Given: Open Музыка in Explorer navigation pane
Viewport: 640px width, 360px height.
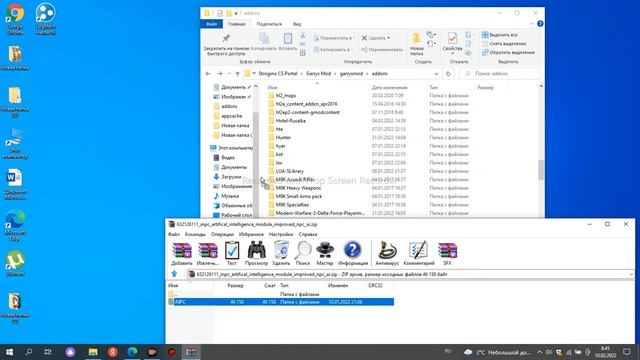Looking at the screenshot, I should [x=230, y=196].
